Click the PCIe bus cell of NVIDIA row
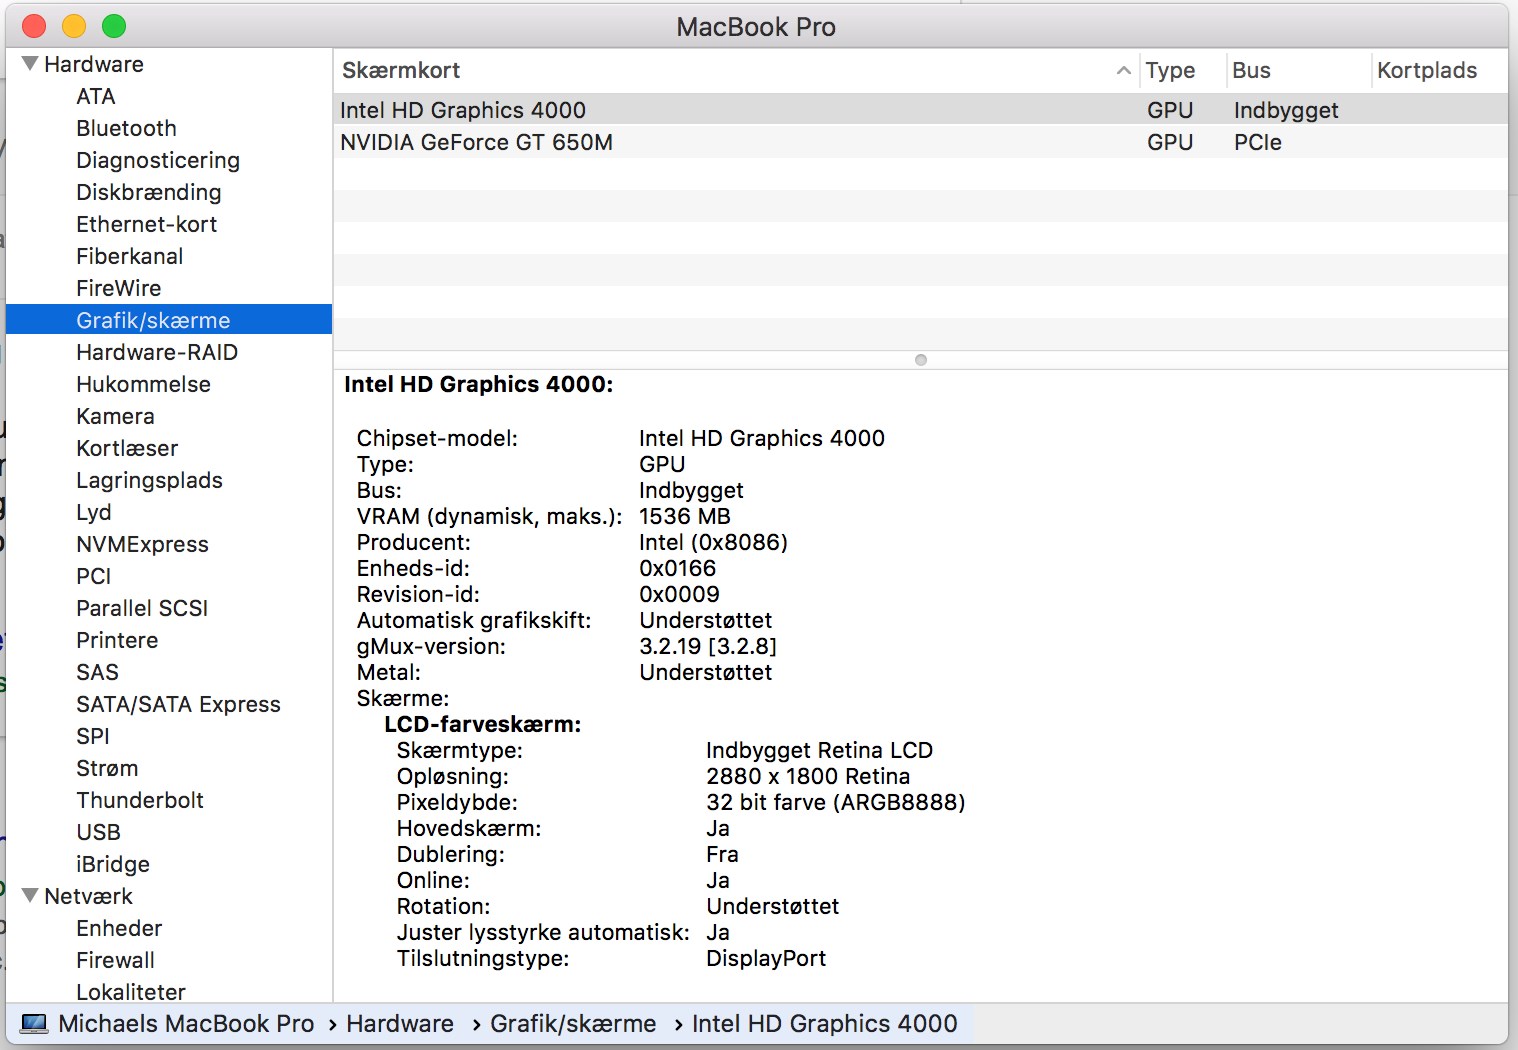 (1258, 142)
